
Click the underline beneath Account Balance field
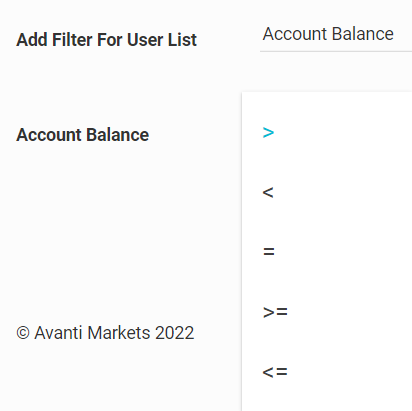click(x=336, y=51)
